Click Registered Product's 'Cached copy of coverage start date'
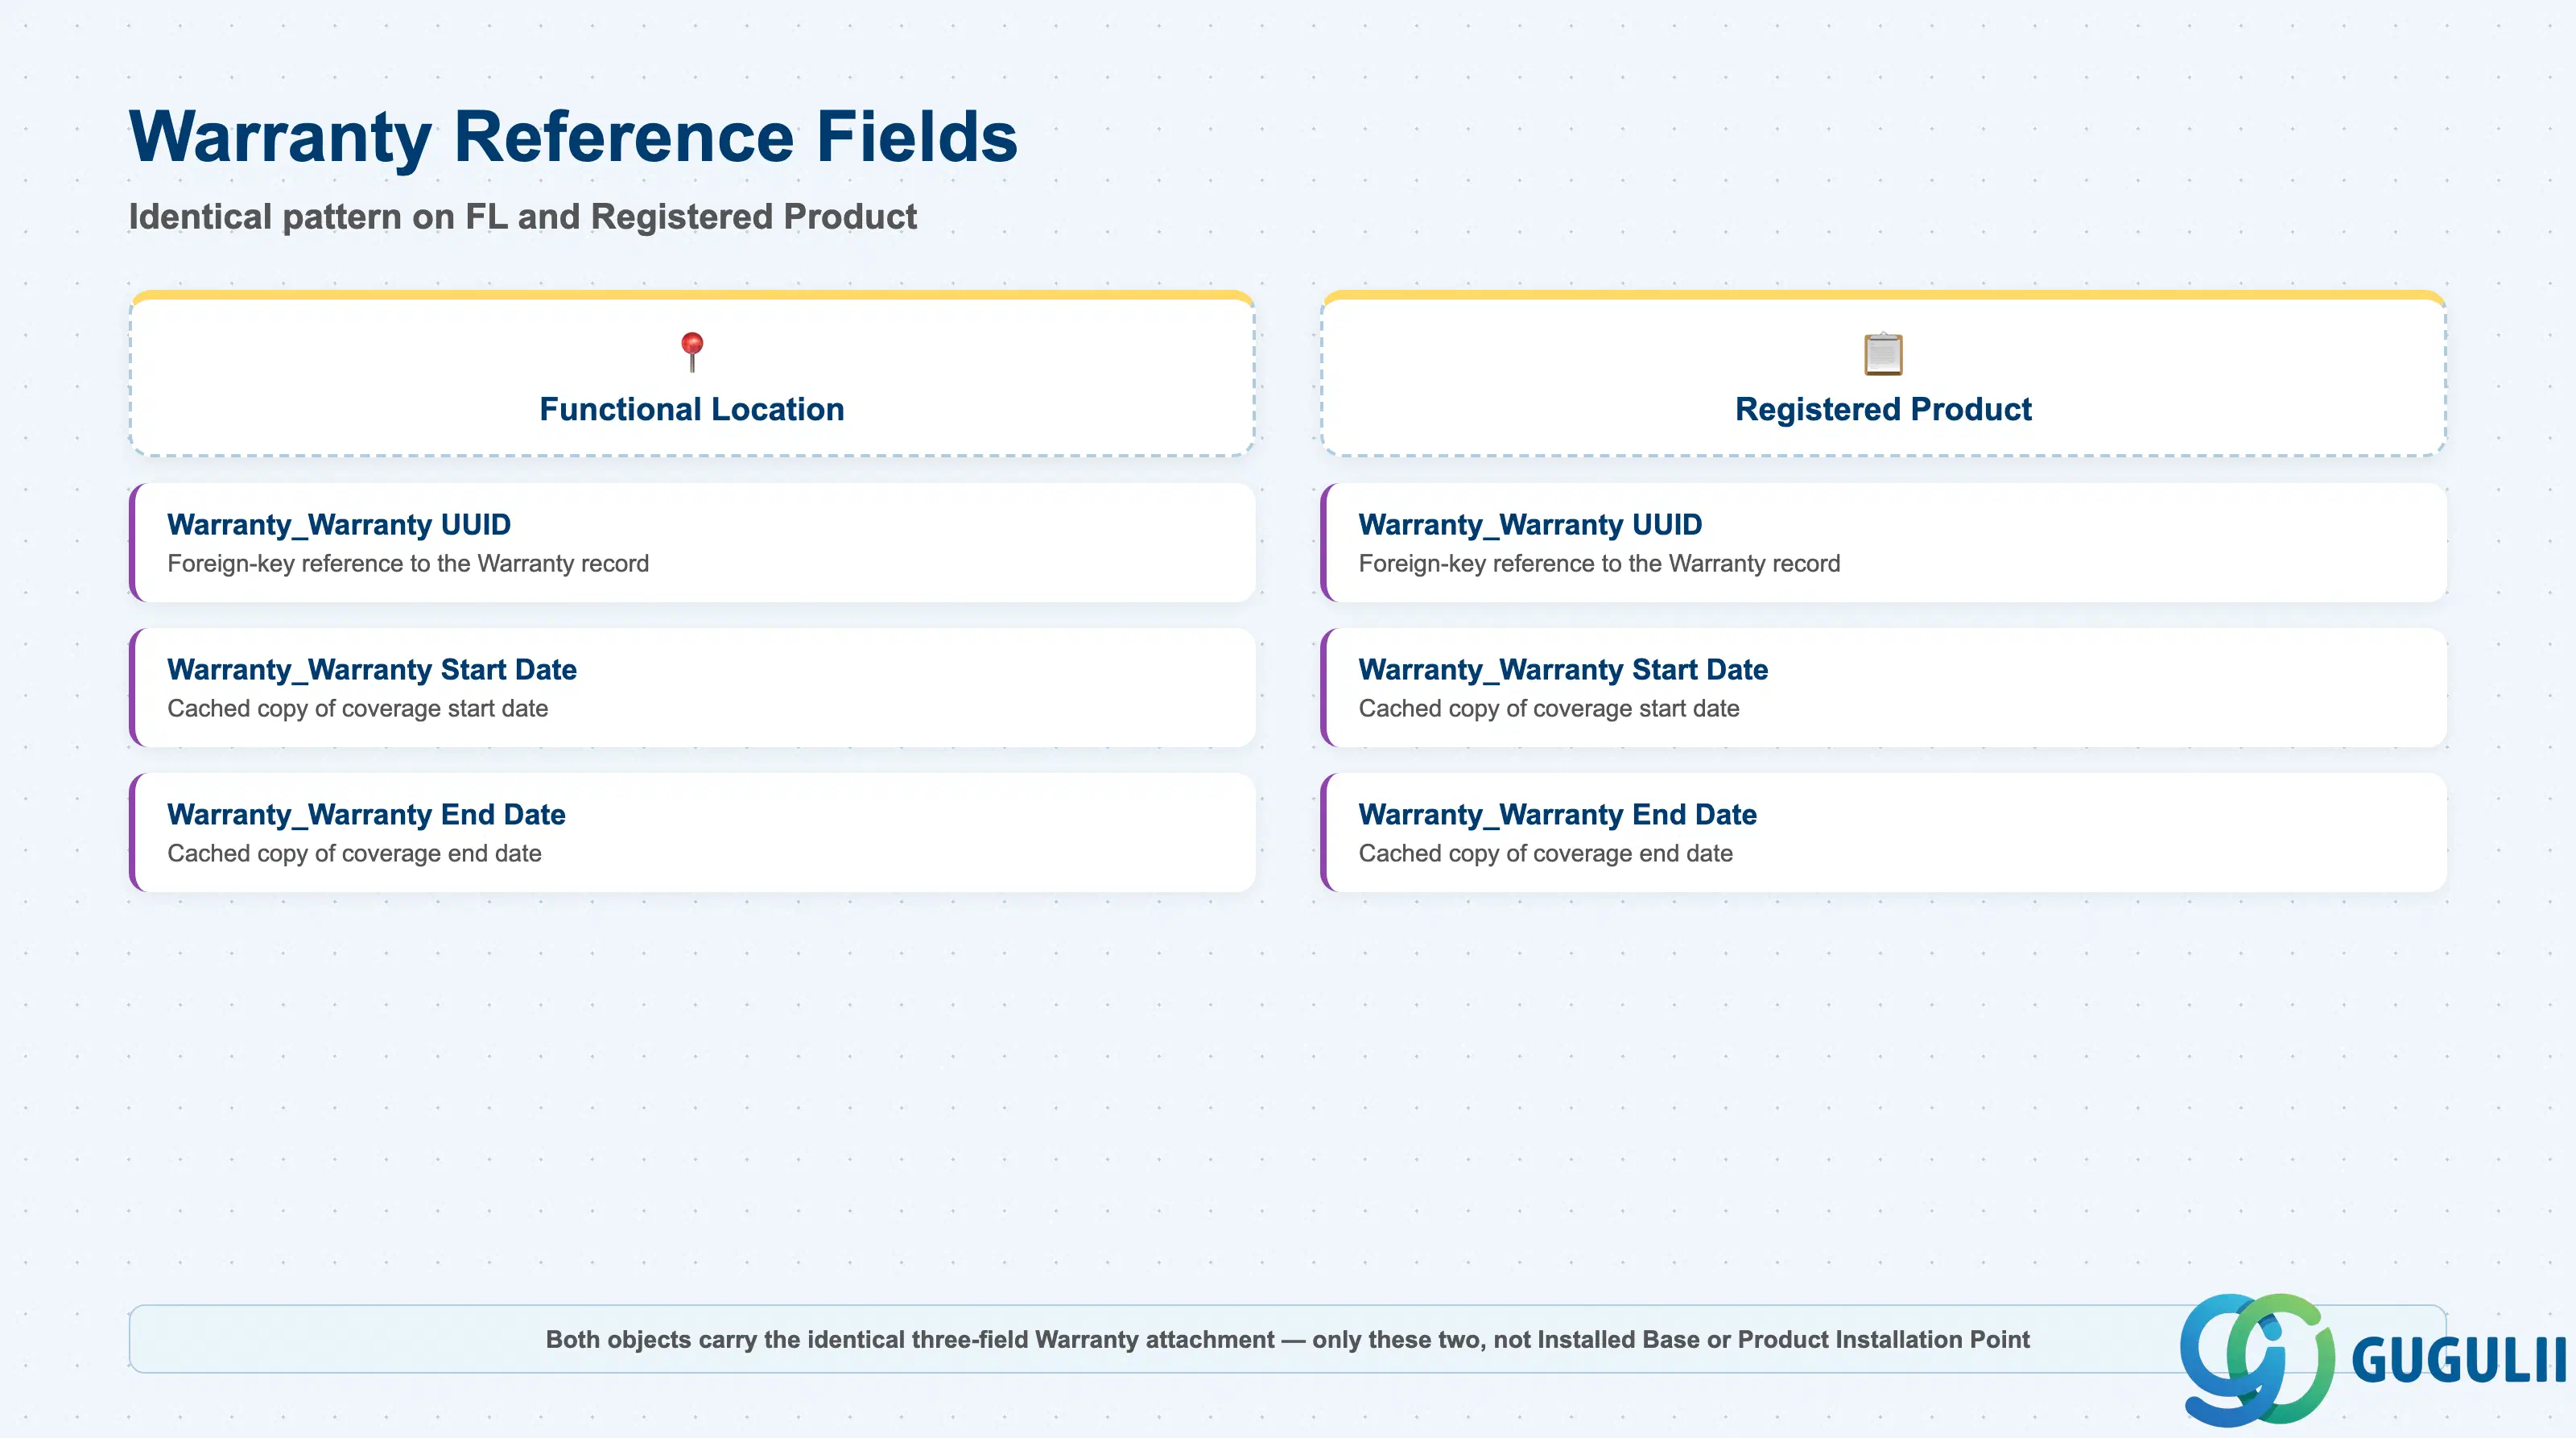The image size is (2576, 1438). 1548,709
